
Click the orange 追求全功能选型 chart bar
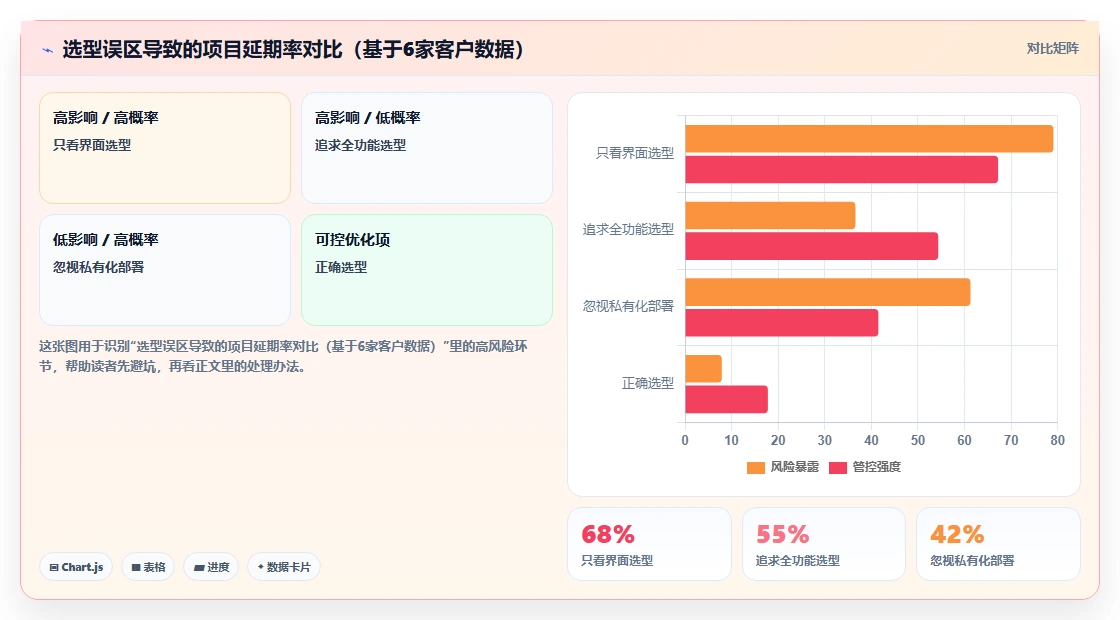coord(770,216)
